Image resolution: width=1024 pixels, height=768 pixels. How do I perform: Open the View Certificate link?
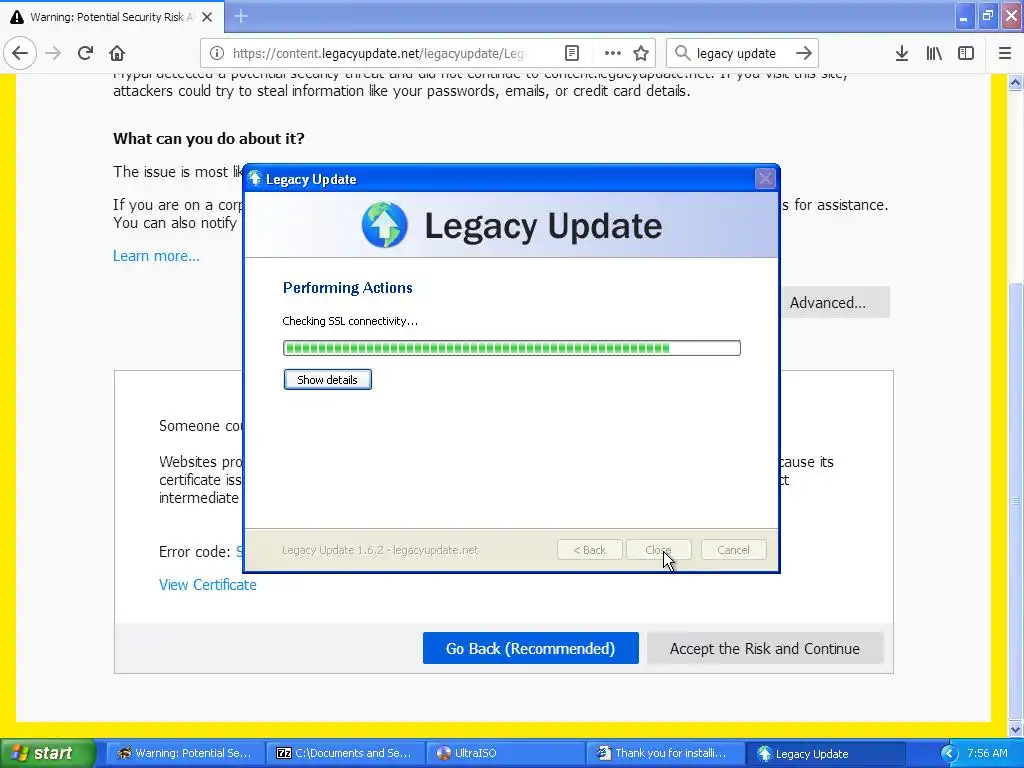208,585
